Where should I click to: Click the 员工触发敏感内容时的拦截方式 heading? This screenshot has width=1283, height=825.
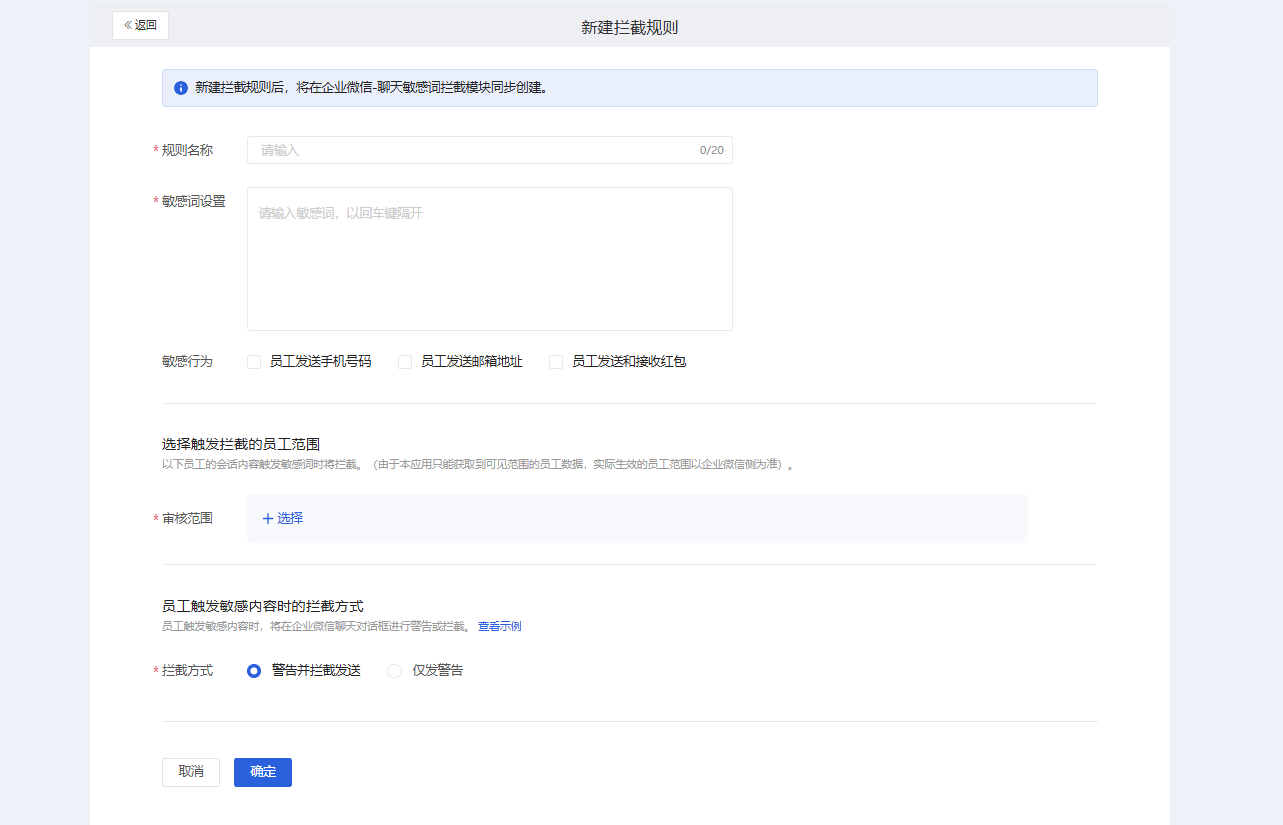(262, 606)
